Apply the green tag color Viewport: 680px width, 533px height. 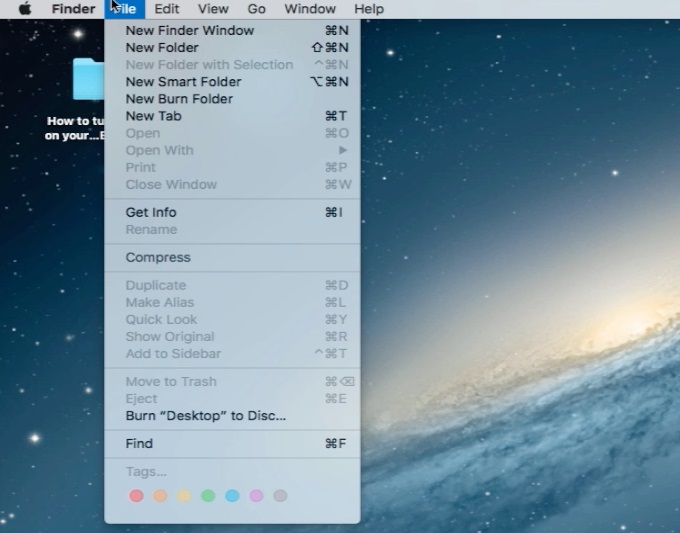[208, 496]
